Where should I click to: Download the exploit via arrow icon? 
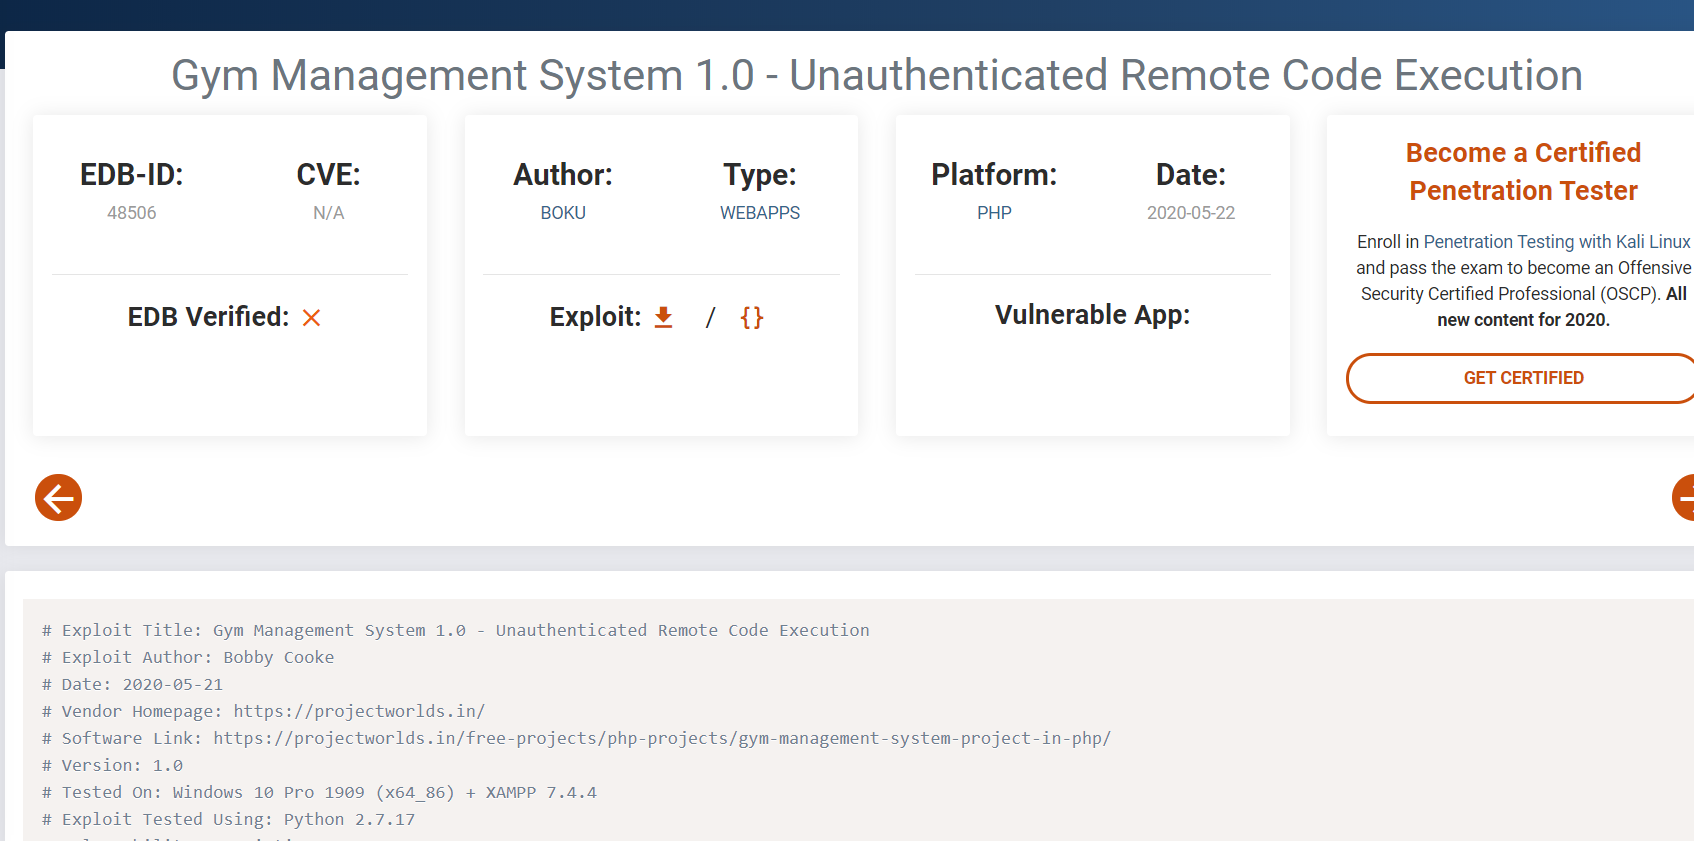click(x=663, y=317)
